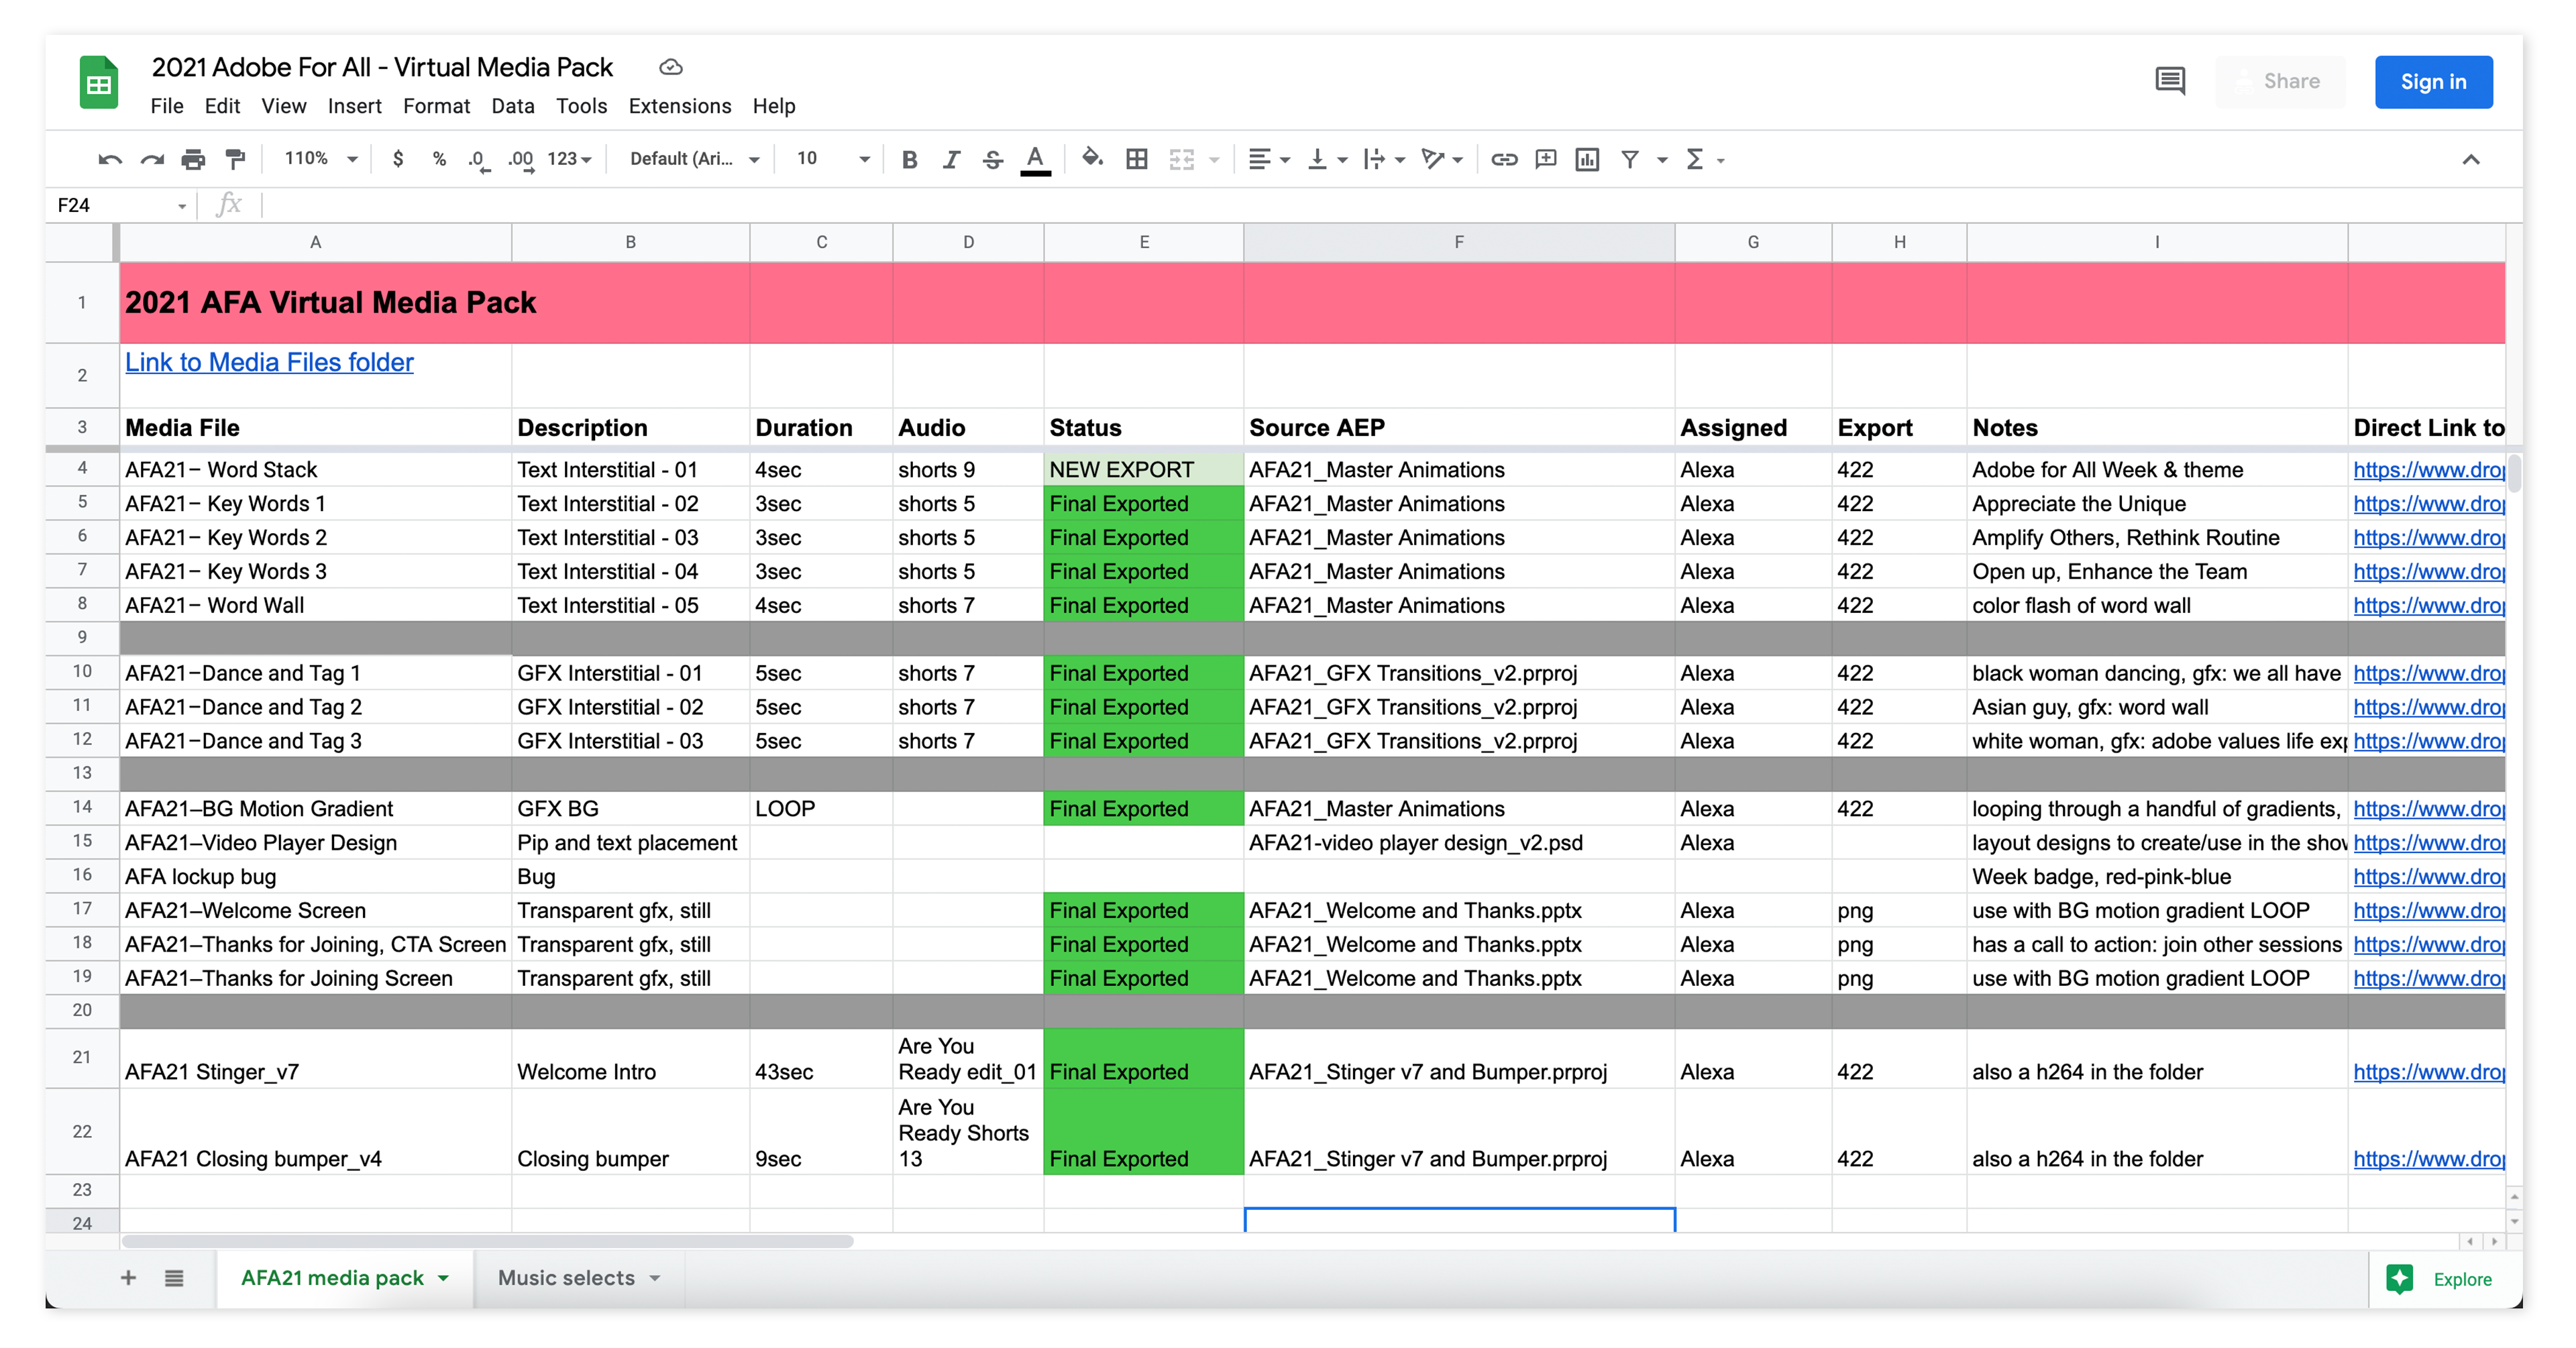Open the text wrapping dropdown
2576x1348 pixels.
tap(1384, 159)
